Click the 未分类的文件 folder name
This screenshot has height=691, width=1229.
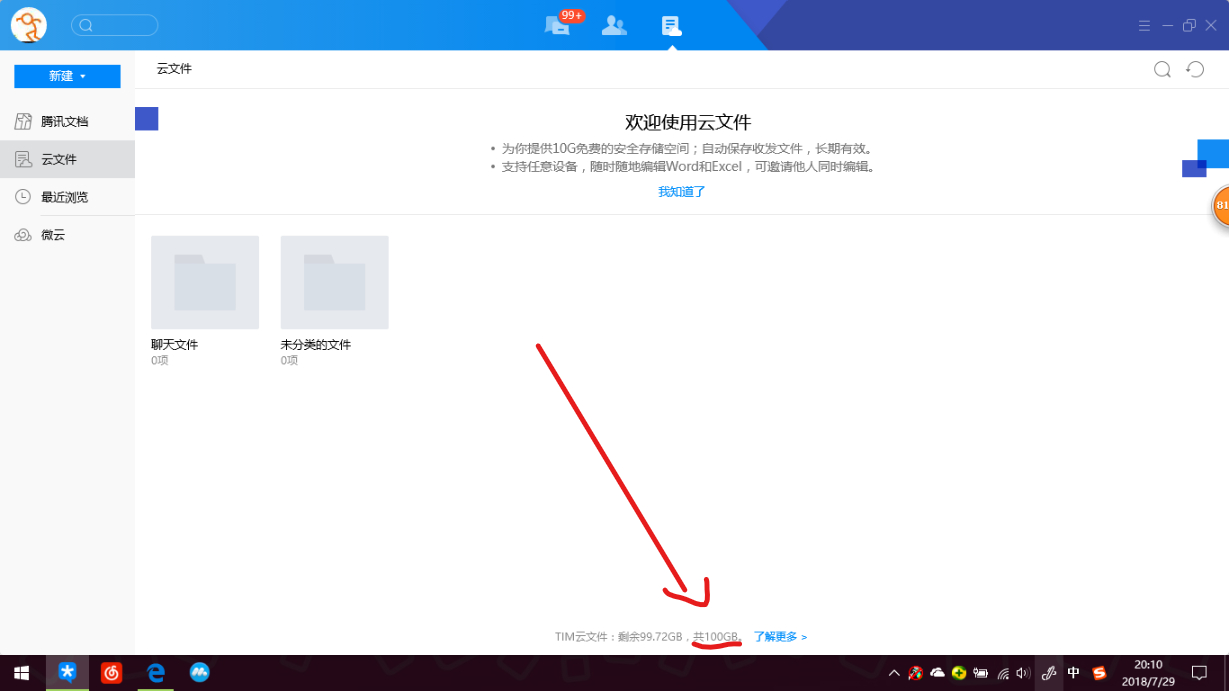[x=316, y=345]
